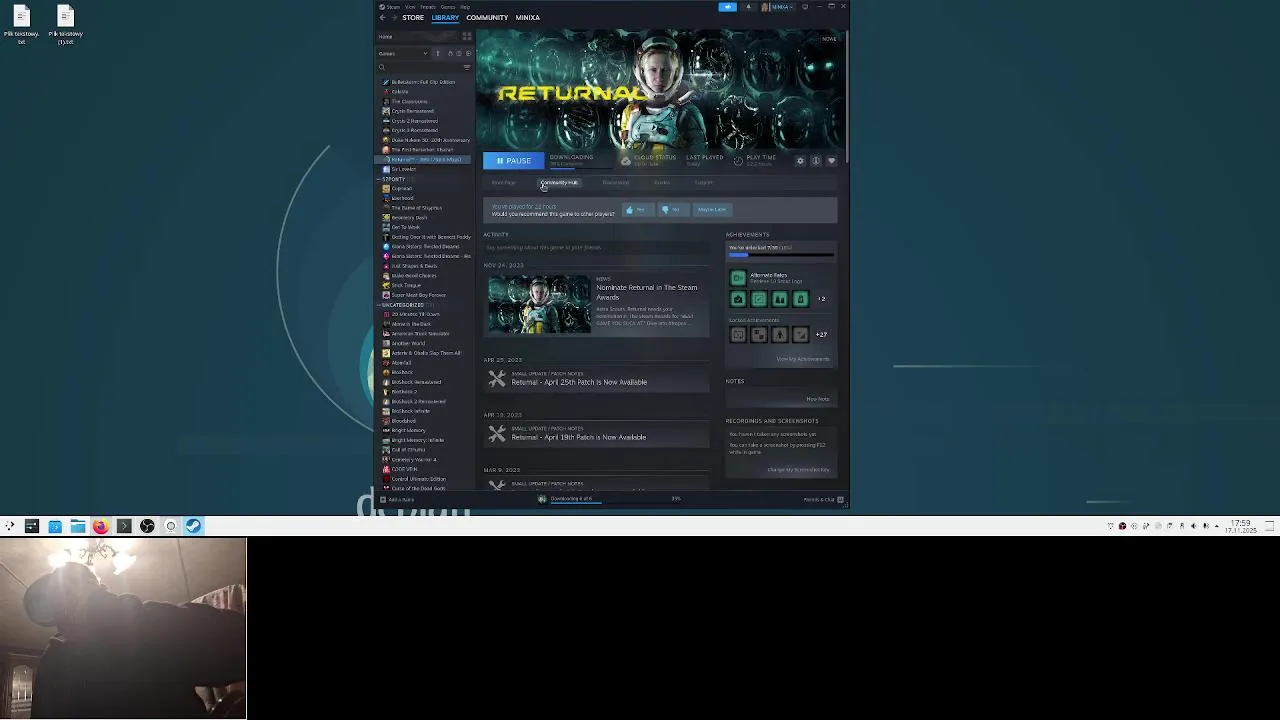Open the LIBRARY tab
Image resolution: width=1280 pixels, height=720 pixels.
pyautogui.click(x=445, y=17)
